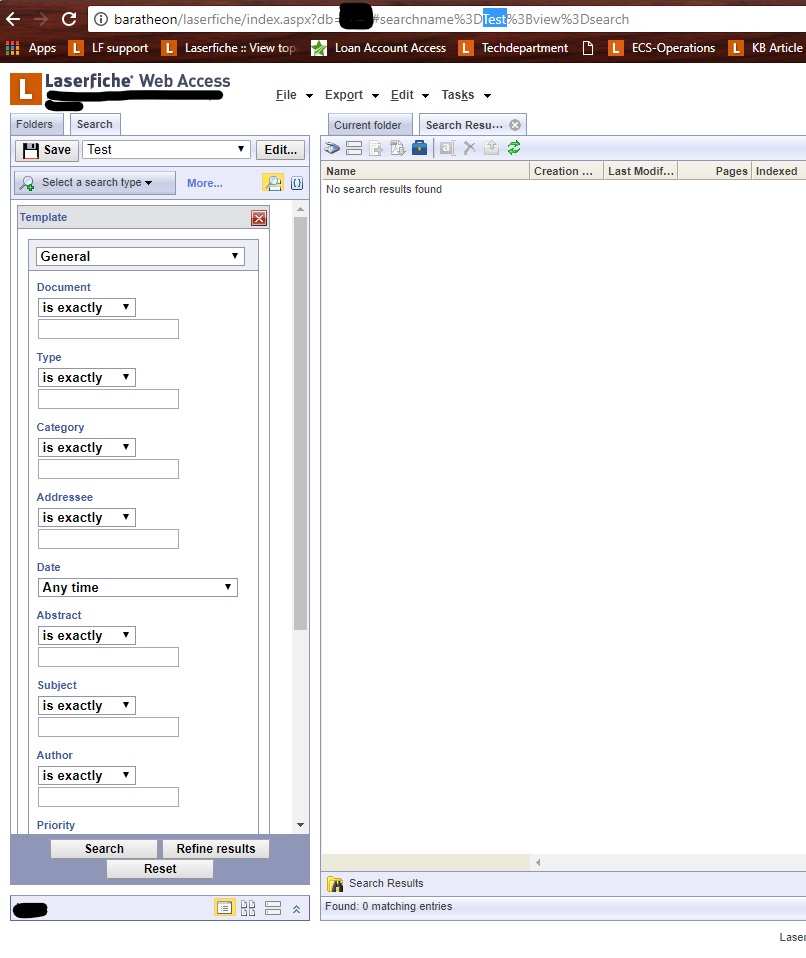Open the Tasks menu
The height and width of the screenshot is (958, 806).
pos(466,95)
